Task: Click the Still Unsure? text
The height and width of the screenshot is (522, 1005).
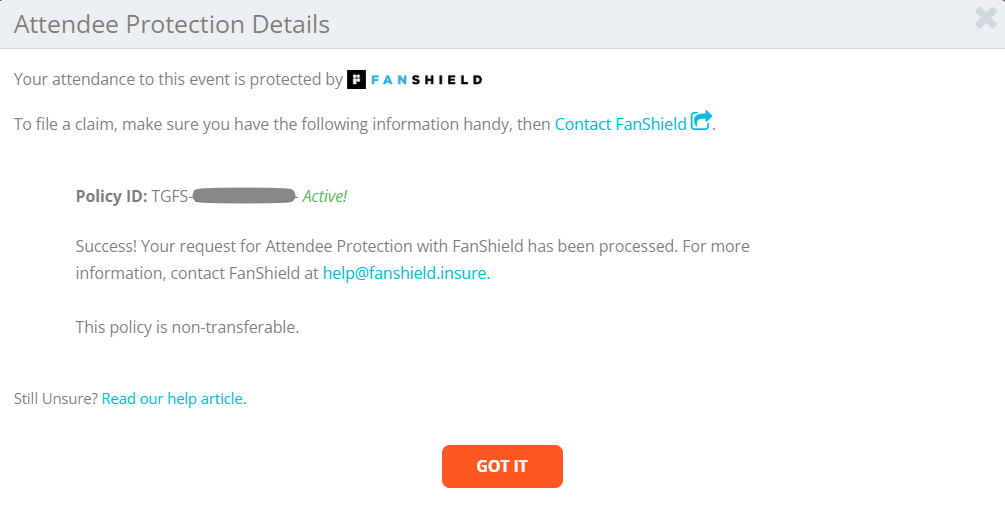Action: pos(56,399)
